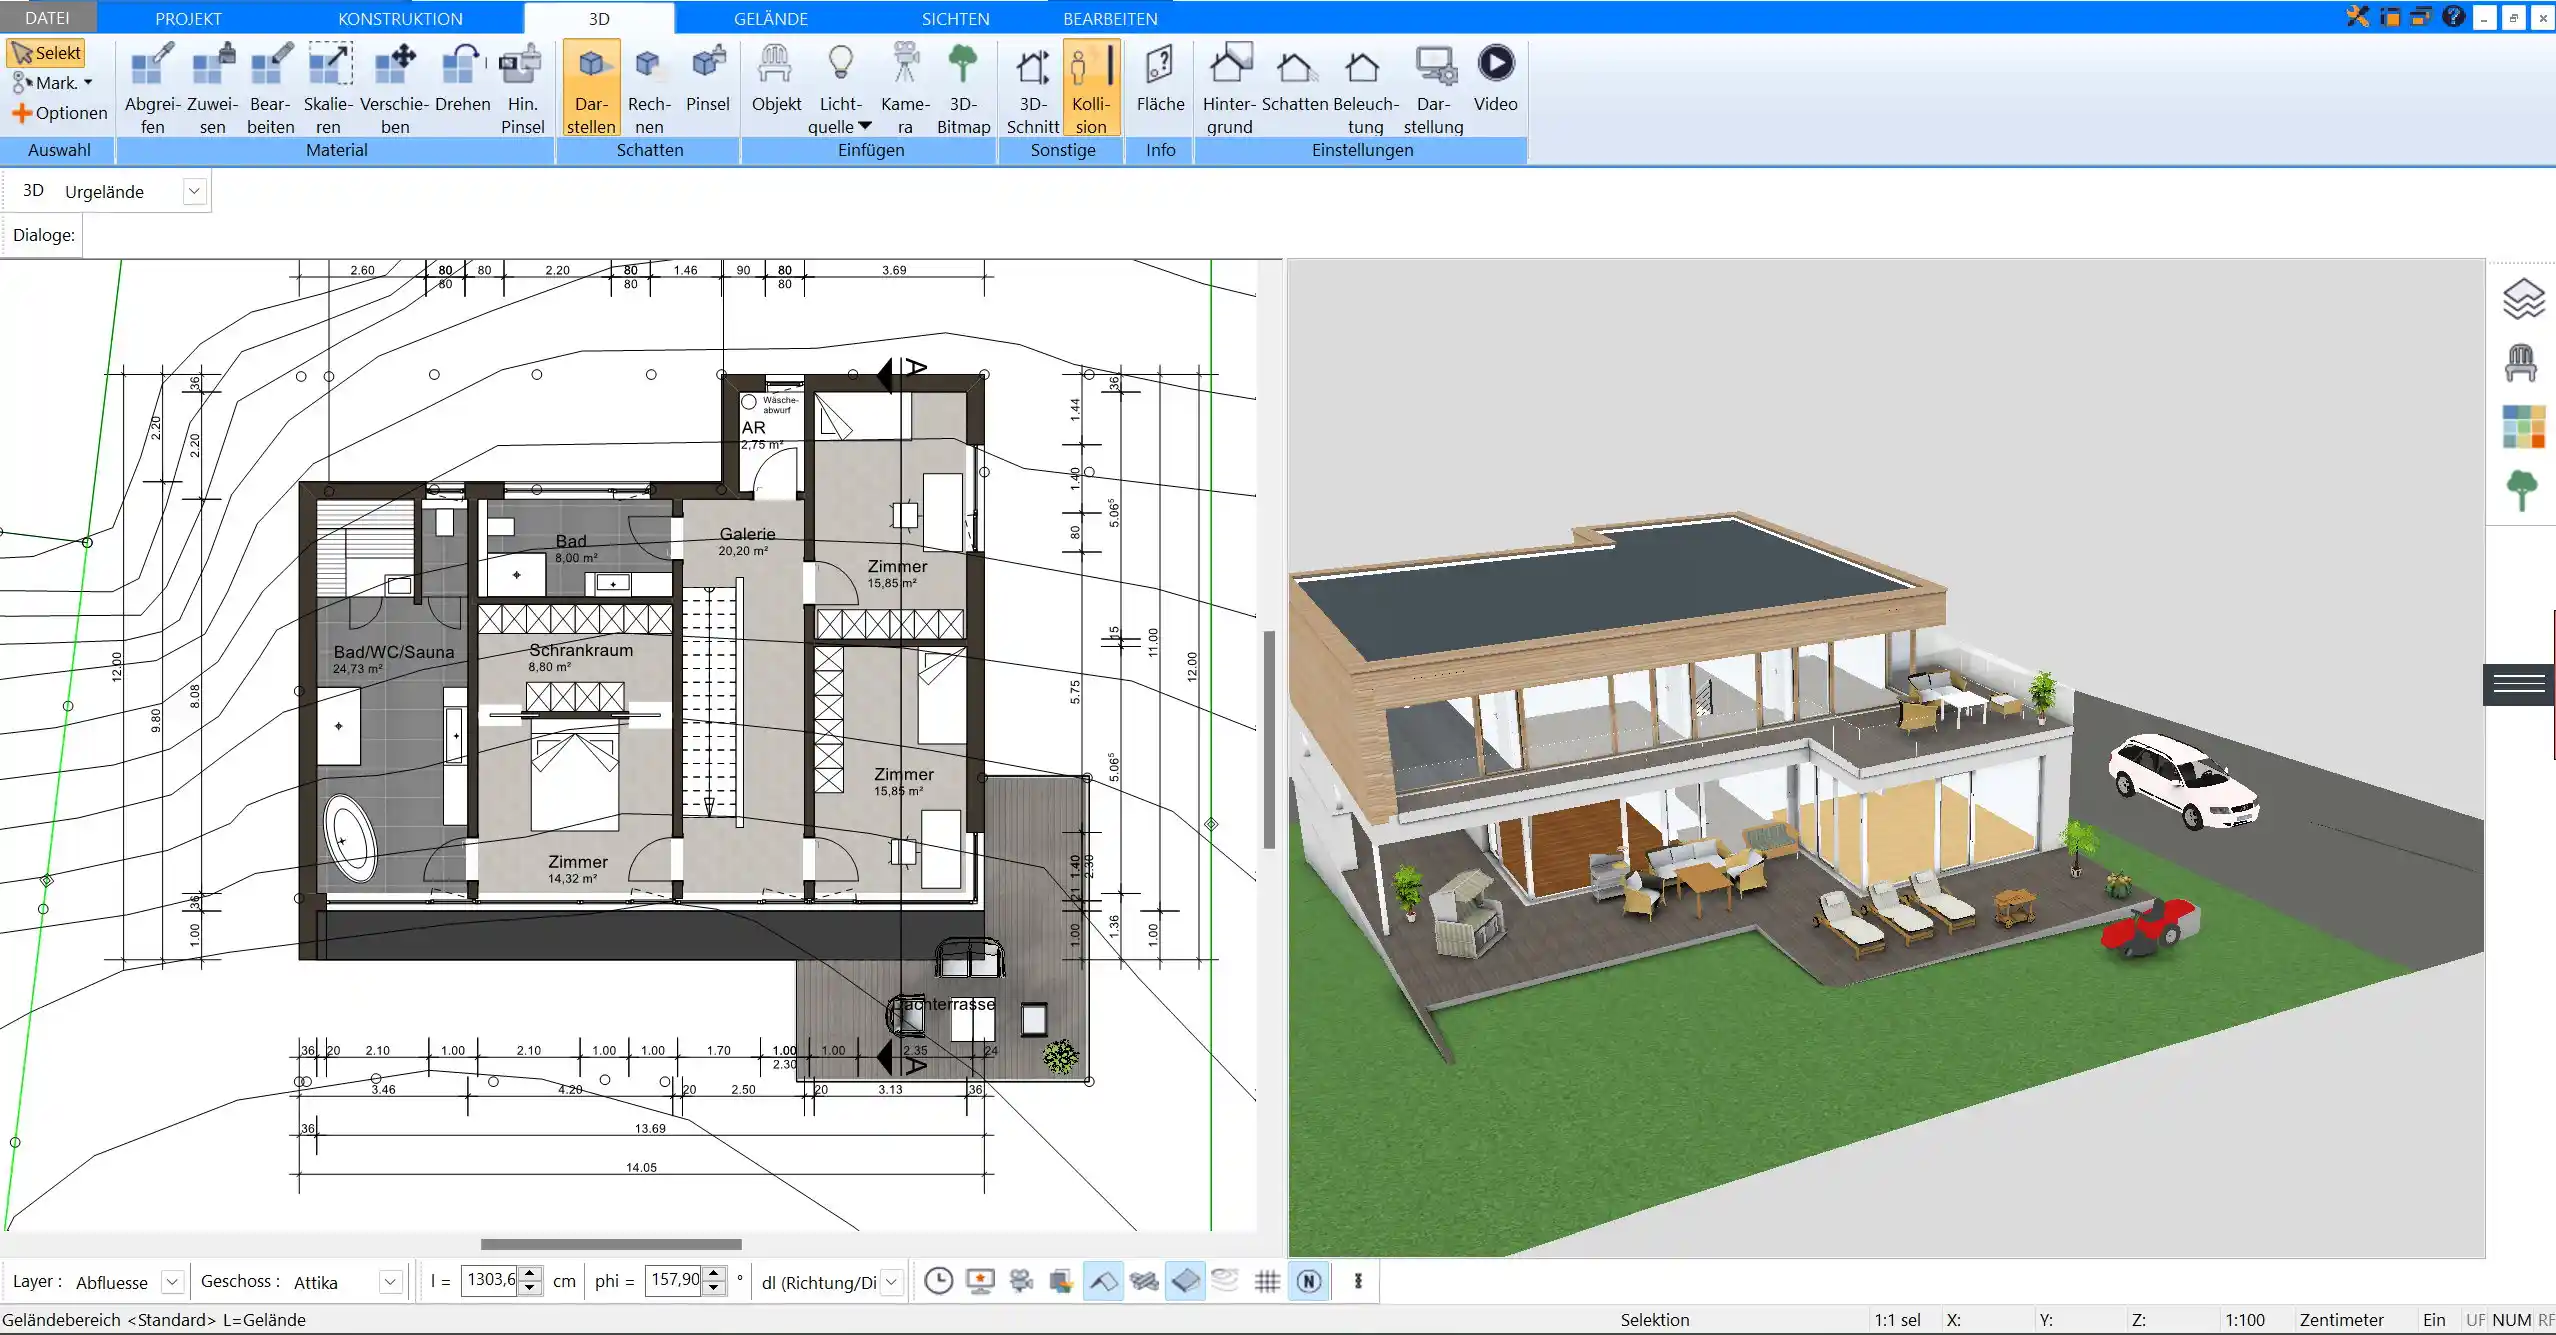This screenshot has height=1335, width=2556.
Task: Create a 3D-Schnitt
Action: 1033,88
